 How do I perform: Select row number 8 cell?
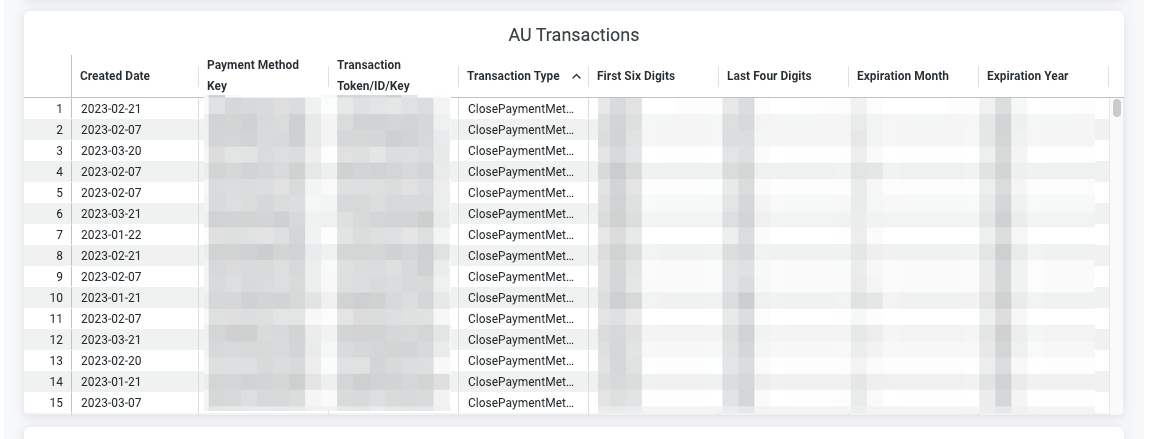48,255
